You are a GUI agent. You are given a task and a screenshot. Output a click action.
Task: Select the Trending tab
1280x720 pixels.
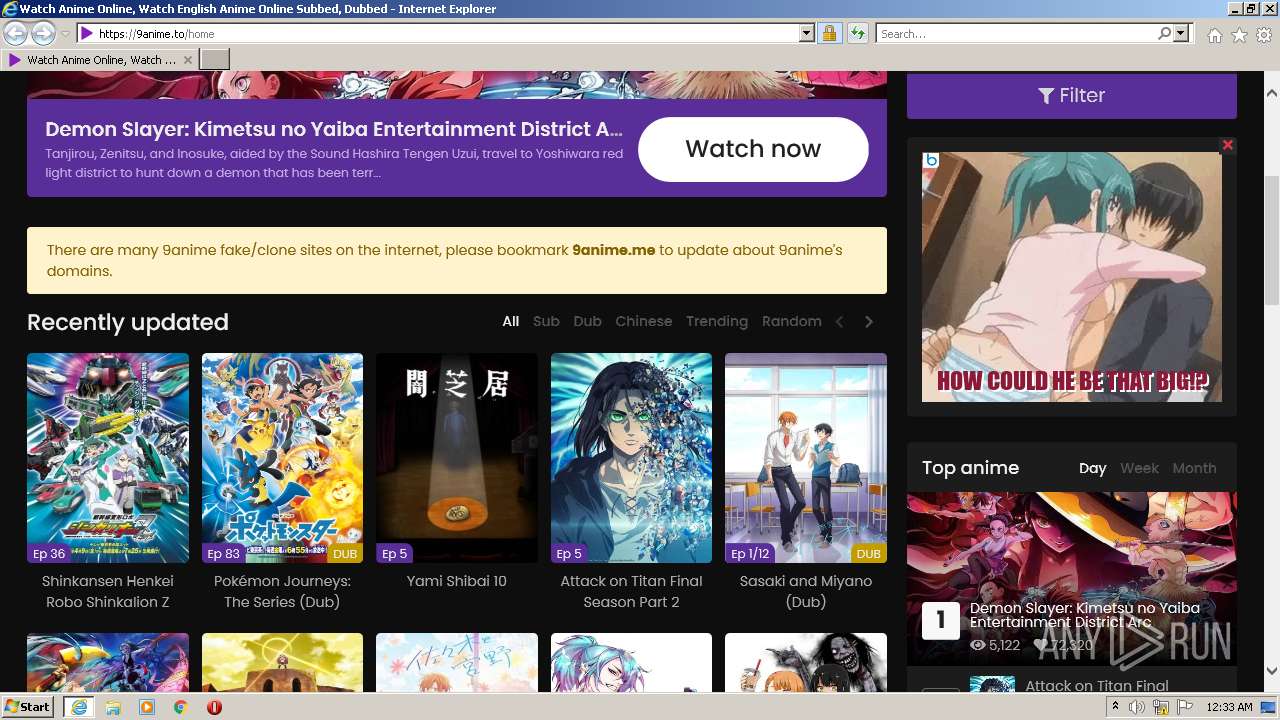(717, 321)
